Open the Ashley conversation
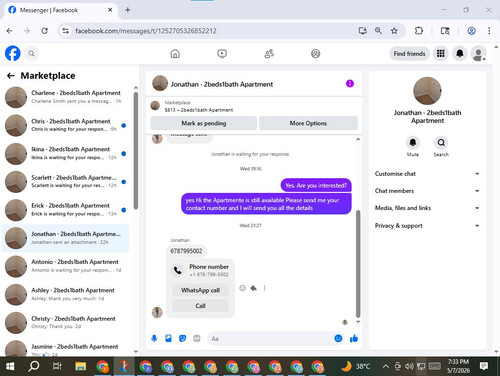Image resolution: width=500 pixels, height=376 pixels. [x=65, y=294]
